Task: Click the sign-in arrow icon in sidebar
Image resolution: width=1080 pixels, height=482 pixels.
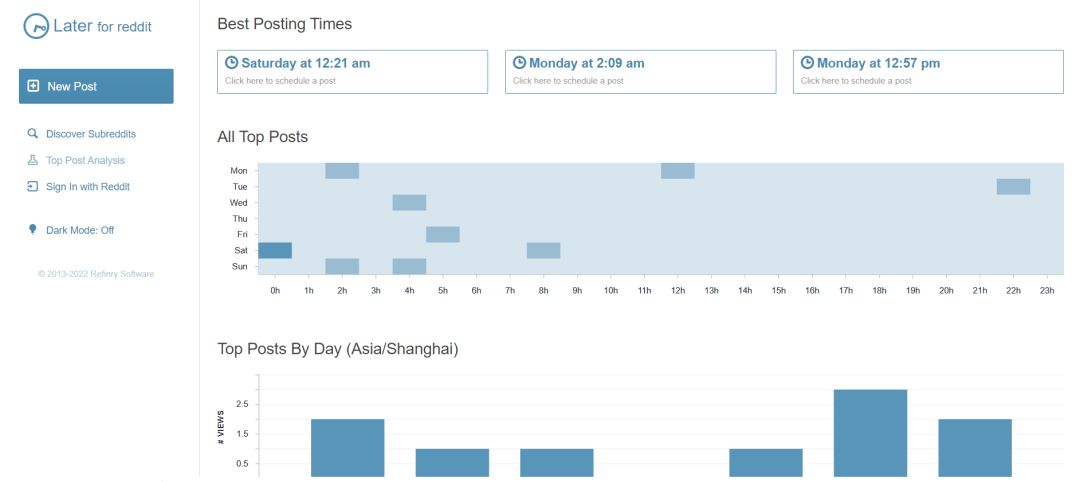Action: point(32,186)
